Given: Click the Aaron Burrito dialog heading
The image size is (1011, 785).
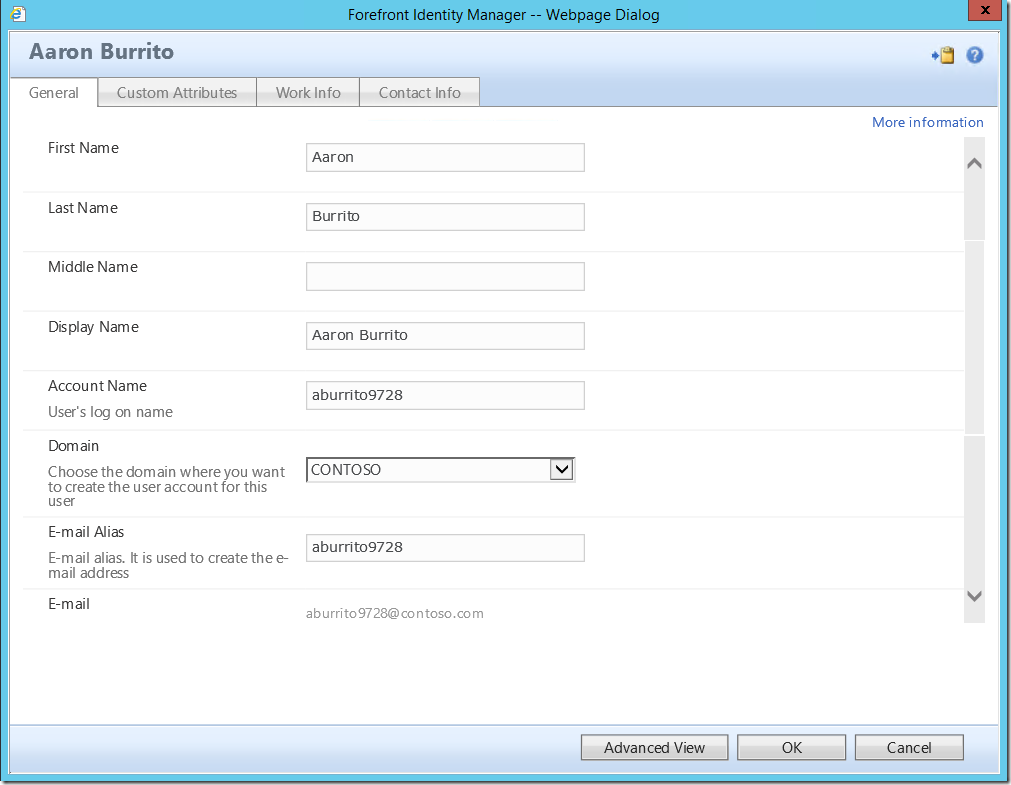Looking at the screenshot, I should point(101,52).
